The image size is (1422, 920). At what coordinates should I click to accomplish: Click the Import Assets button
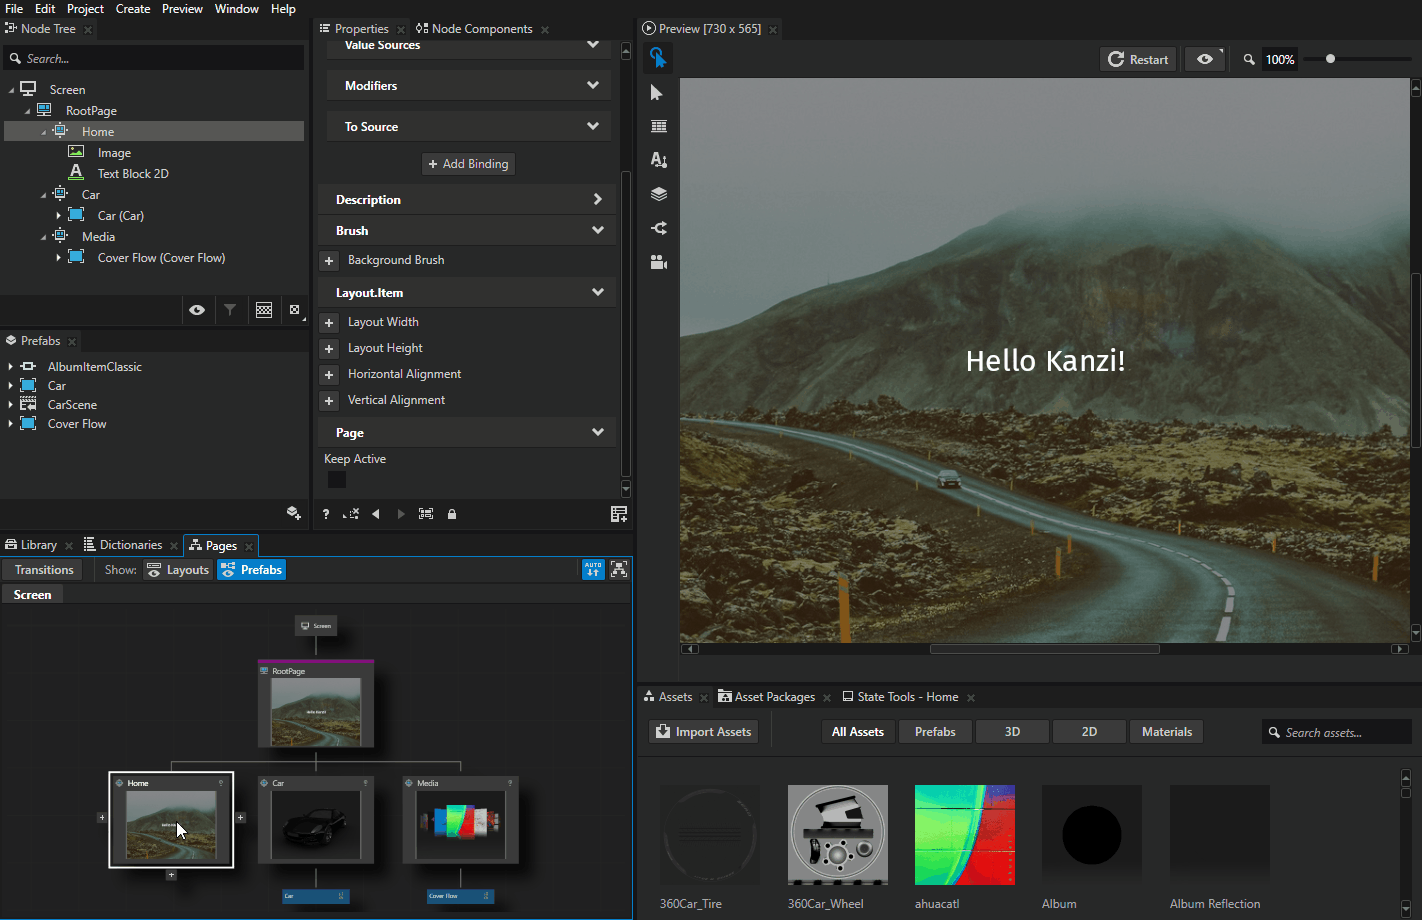[x=703, y=731]
